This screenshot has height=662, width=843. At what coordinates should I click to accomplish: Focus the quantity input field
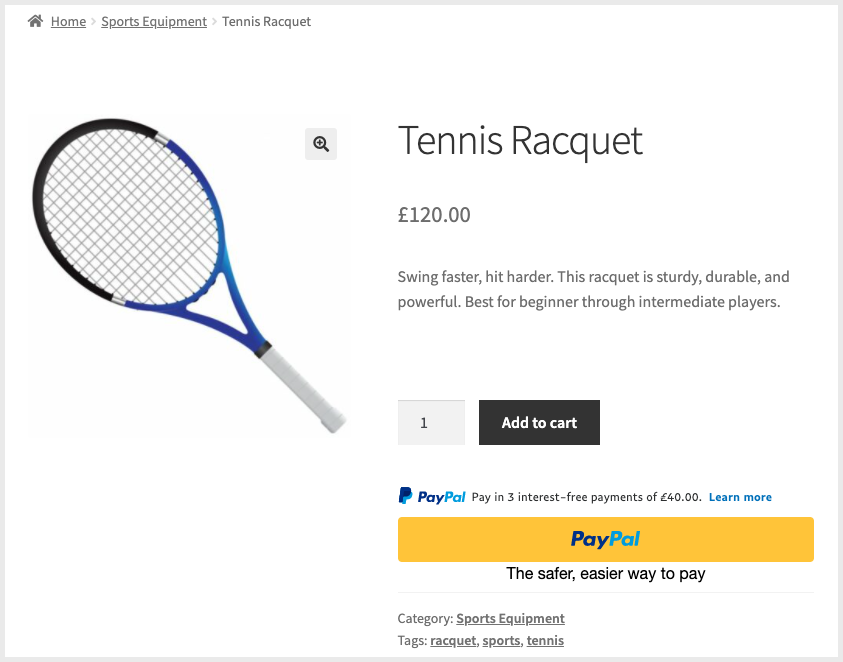(x=431, y=423)
